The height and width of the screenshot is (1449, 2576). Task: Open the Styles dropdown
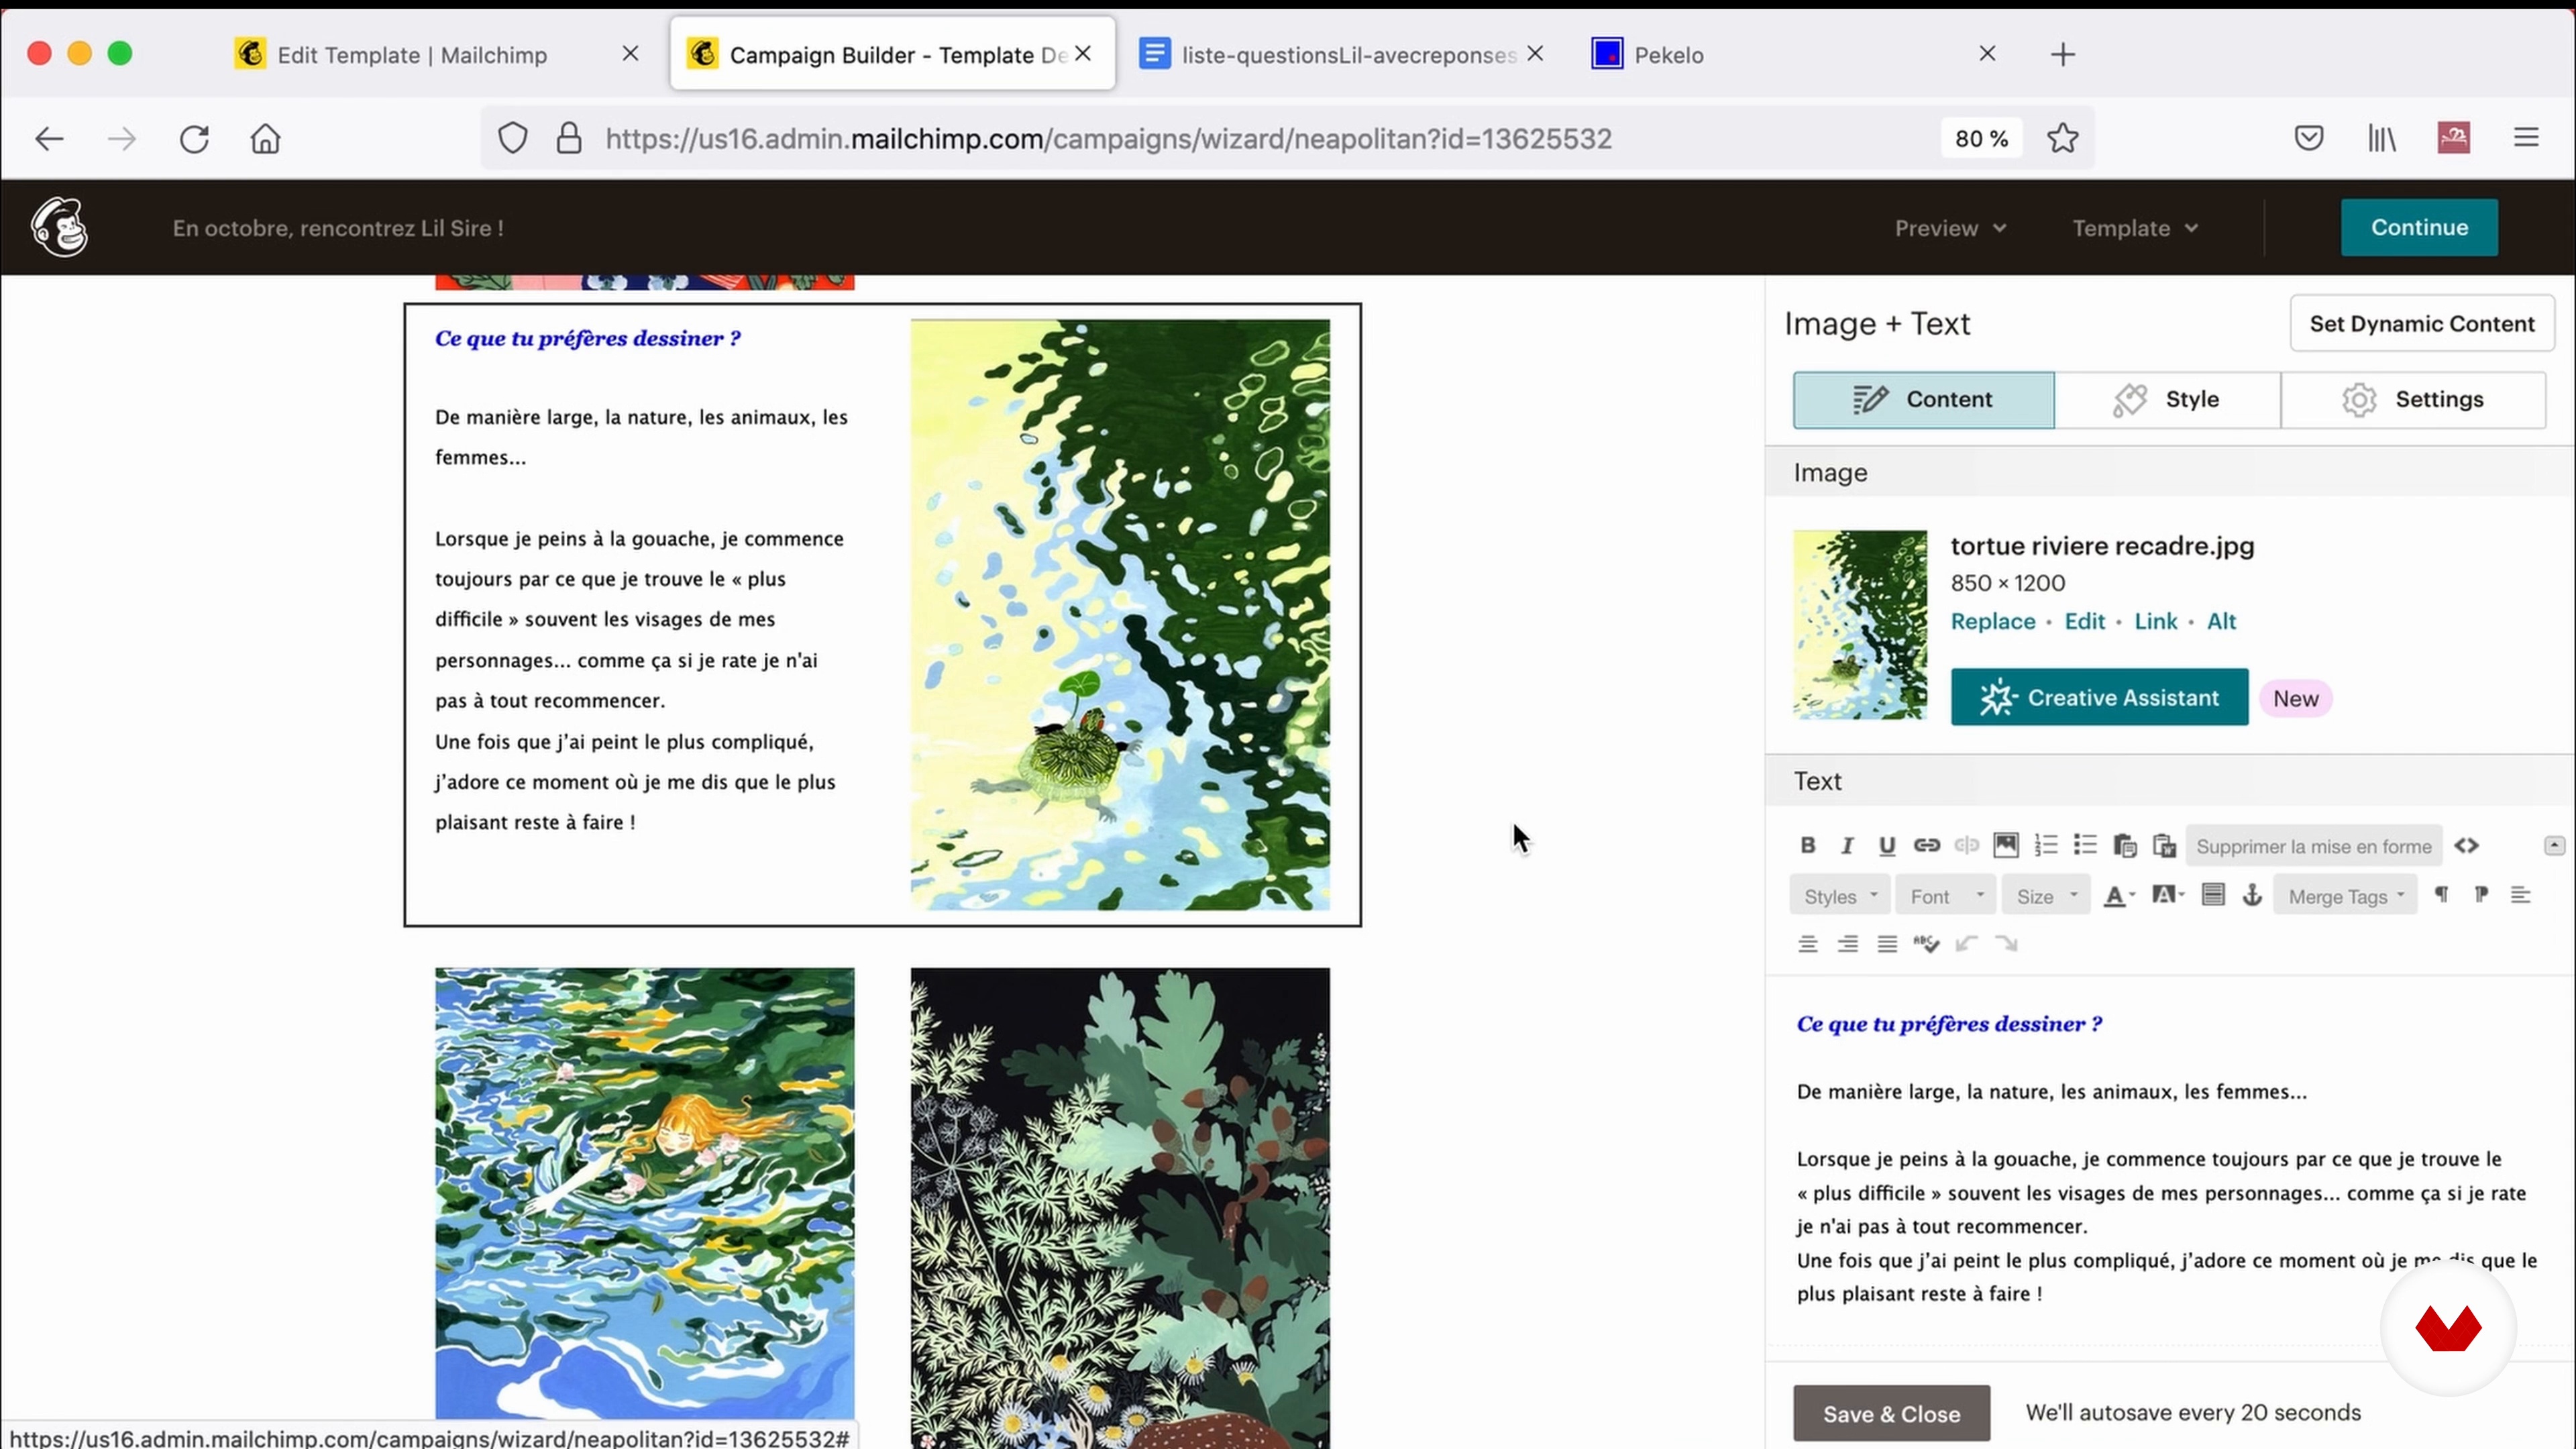coord(1840,896)
